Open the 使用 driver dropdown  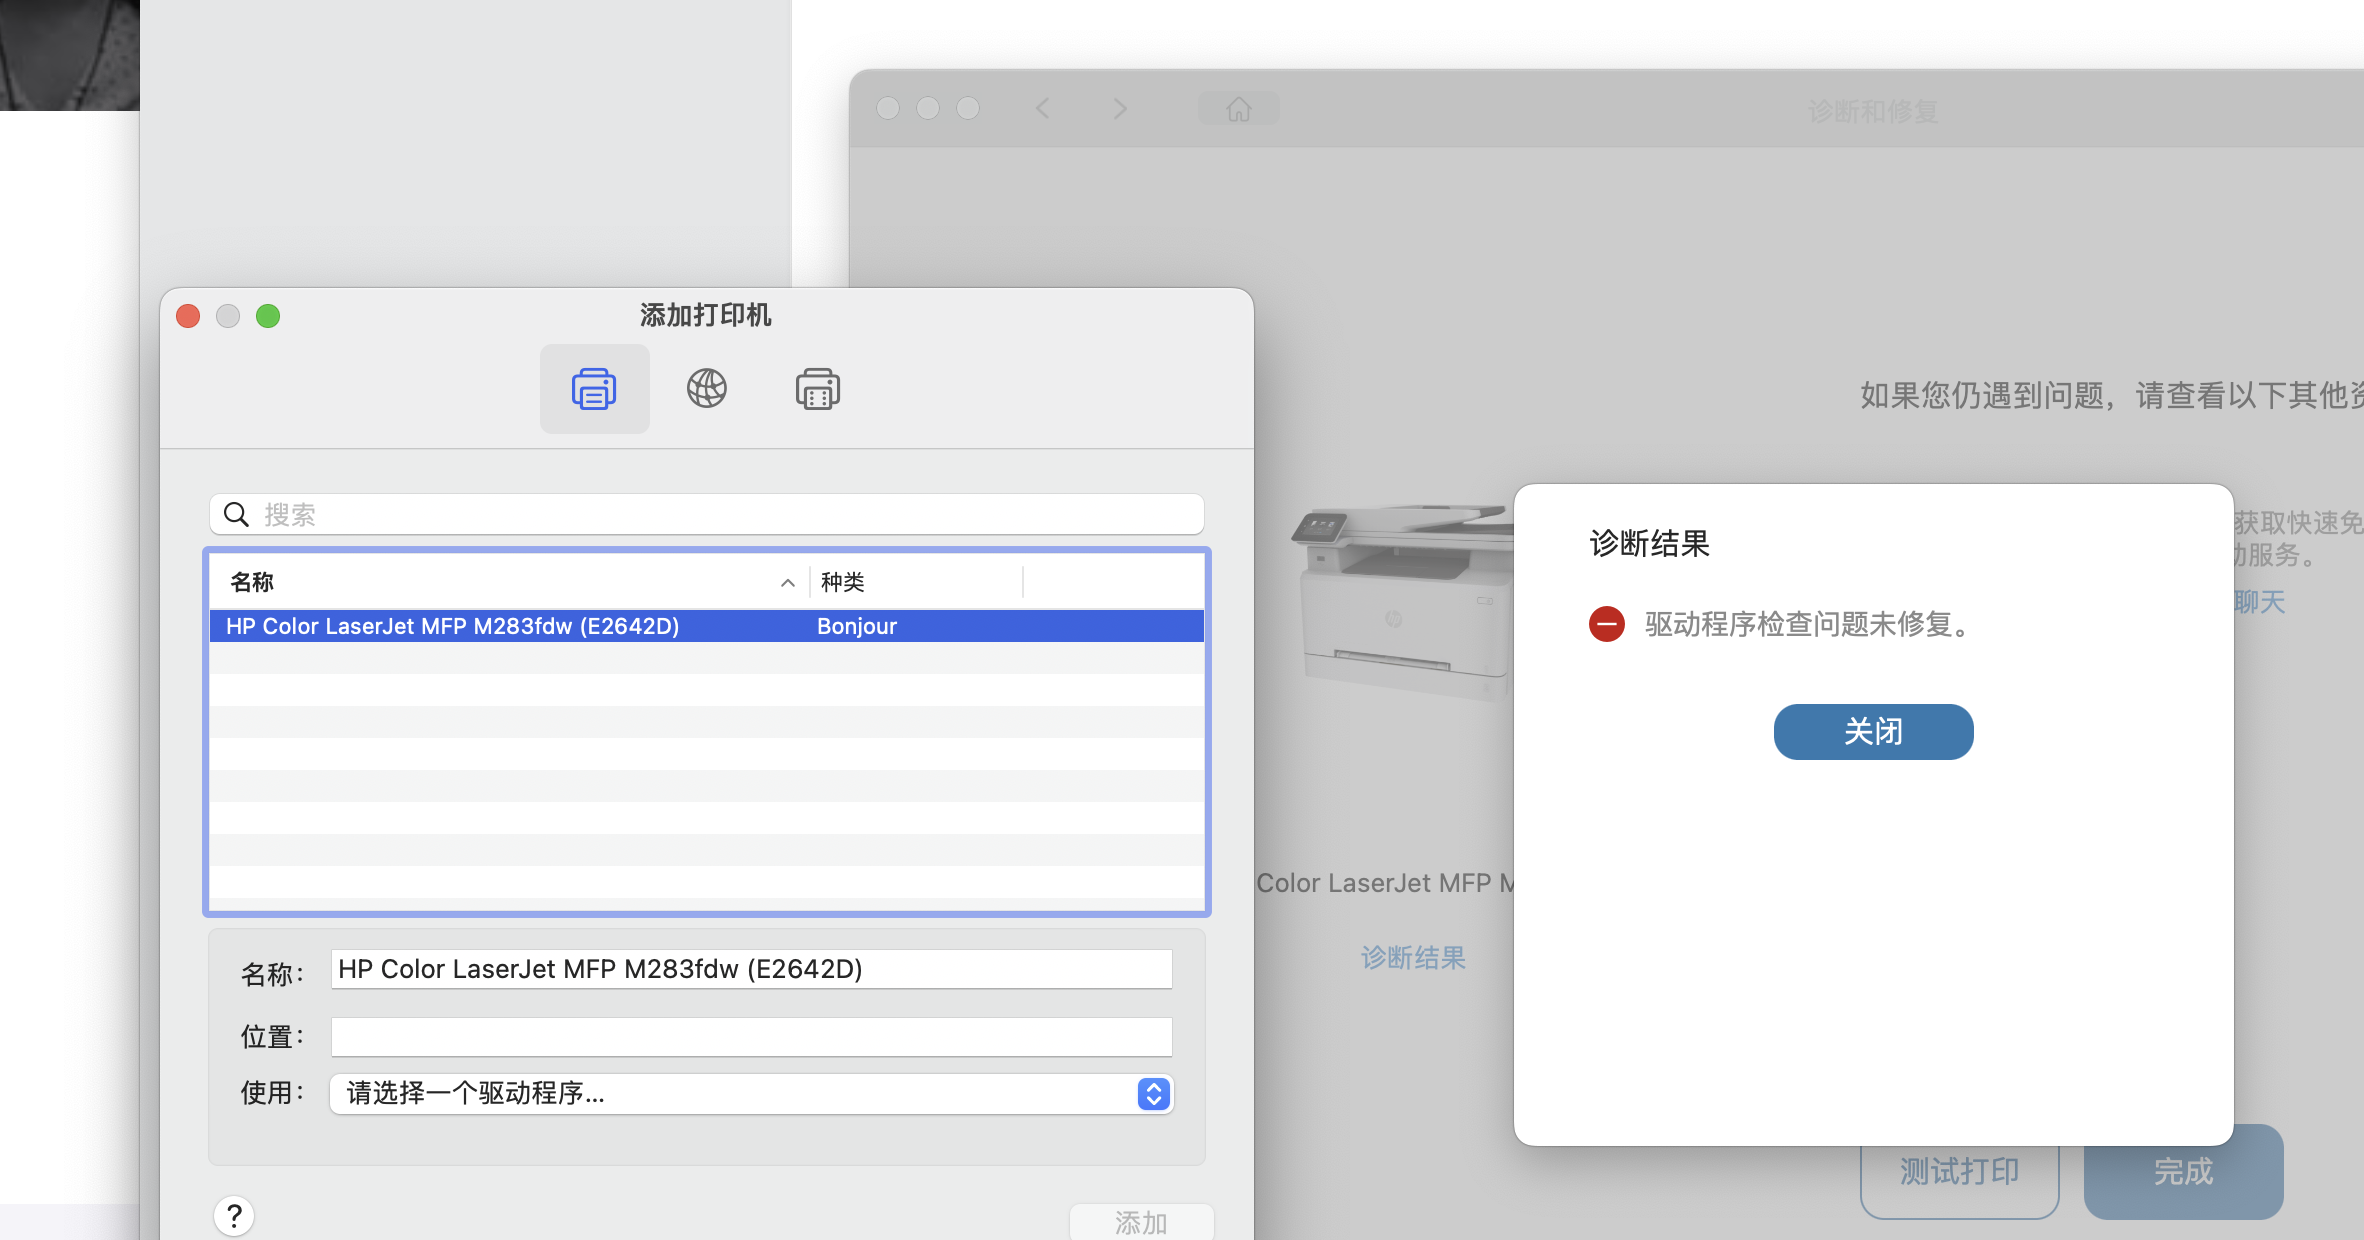pyautogui.click(x=750, y=1094)
